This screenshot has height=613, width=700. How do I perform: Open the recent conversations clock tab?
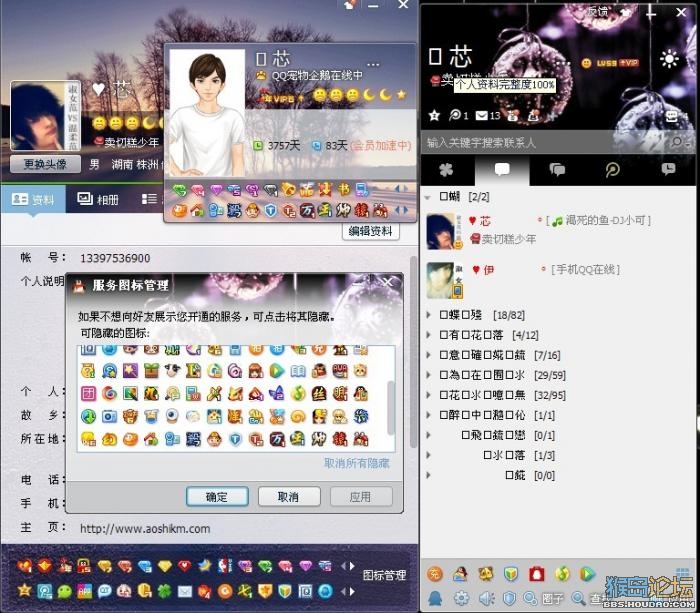click(668, 170)
